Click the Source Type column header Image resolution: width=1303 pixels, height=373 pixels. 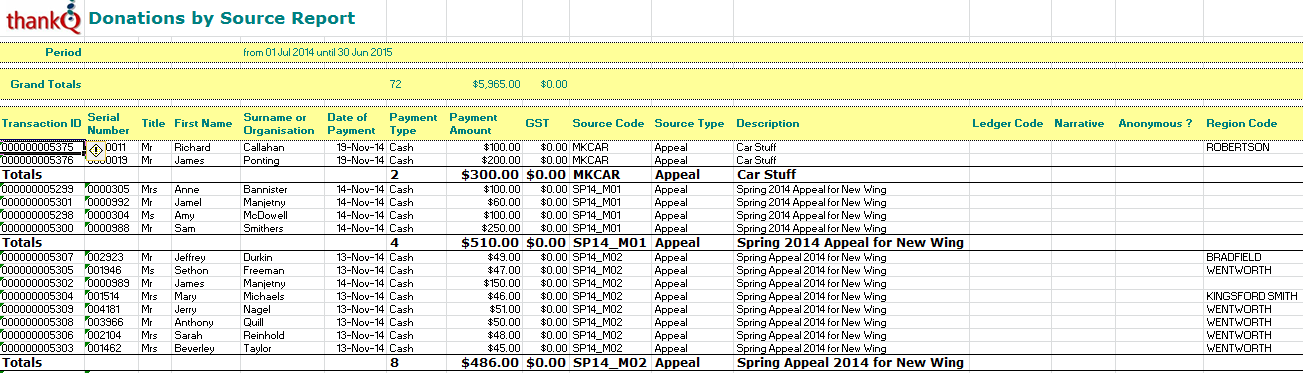689,124
